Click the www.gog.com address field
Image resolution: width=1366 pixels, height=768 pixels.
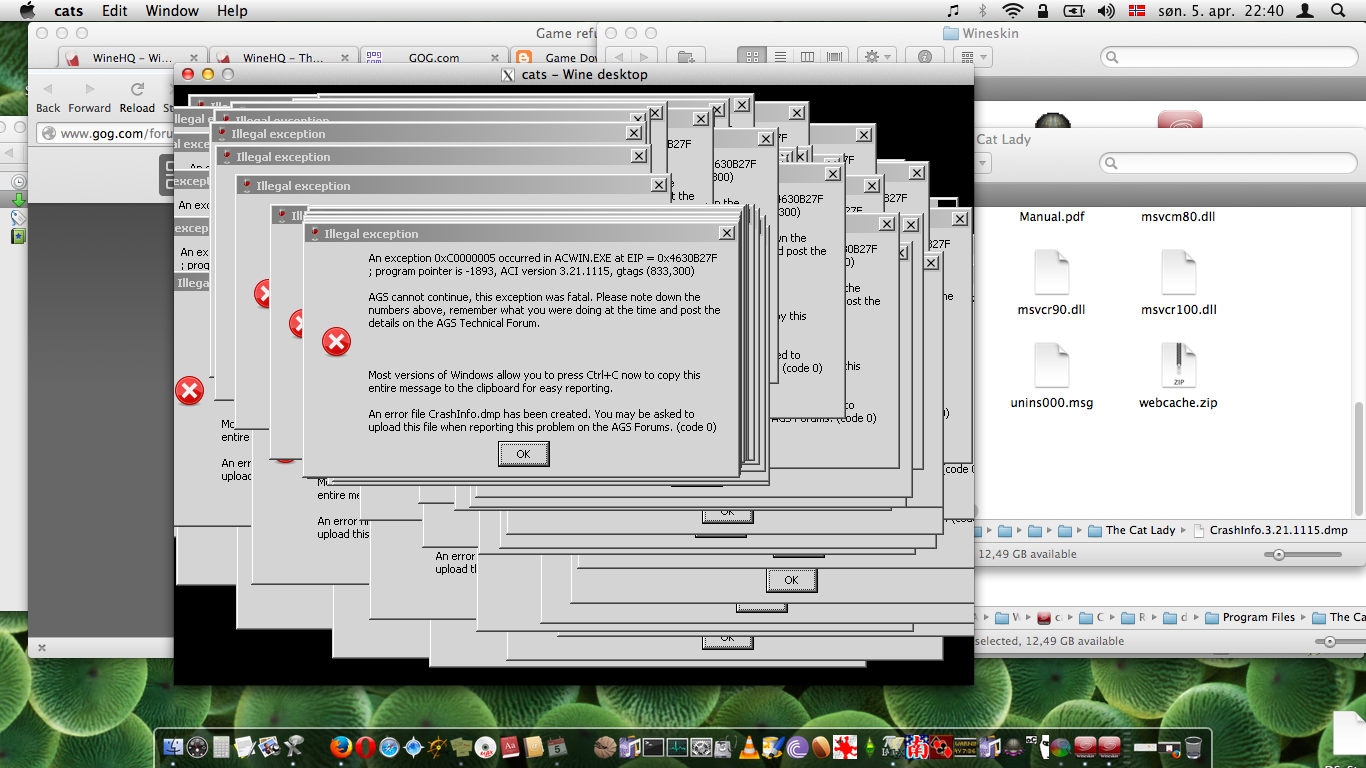coord(105,133)
